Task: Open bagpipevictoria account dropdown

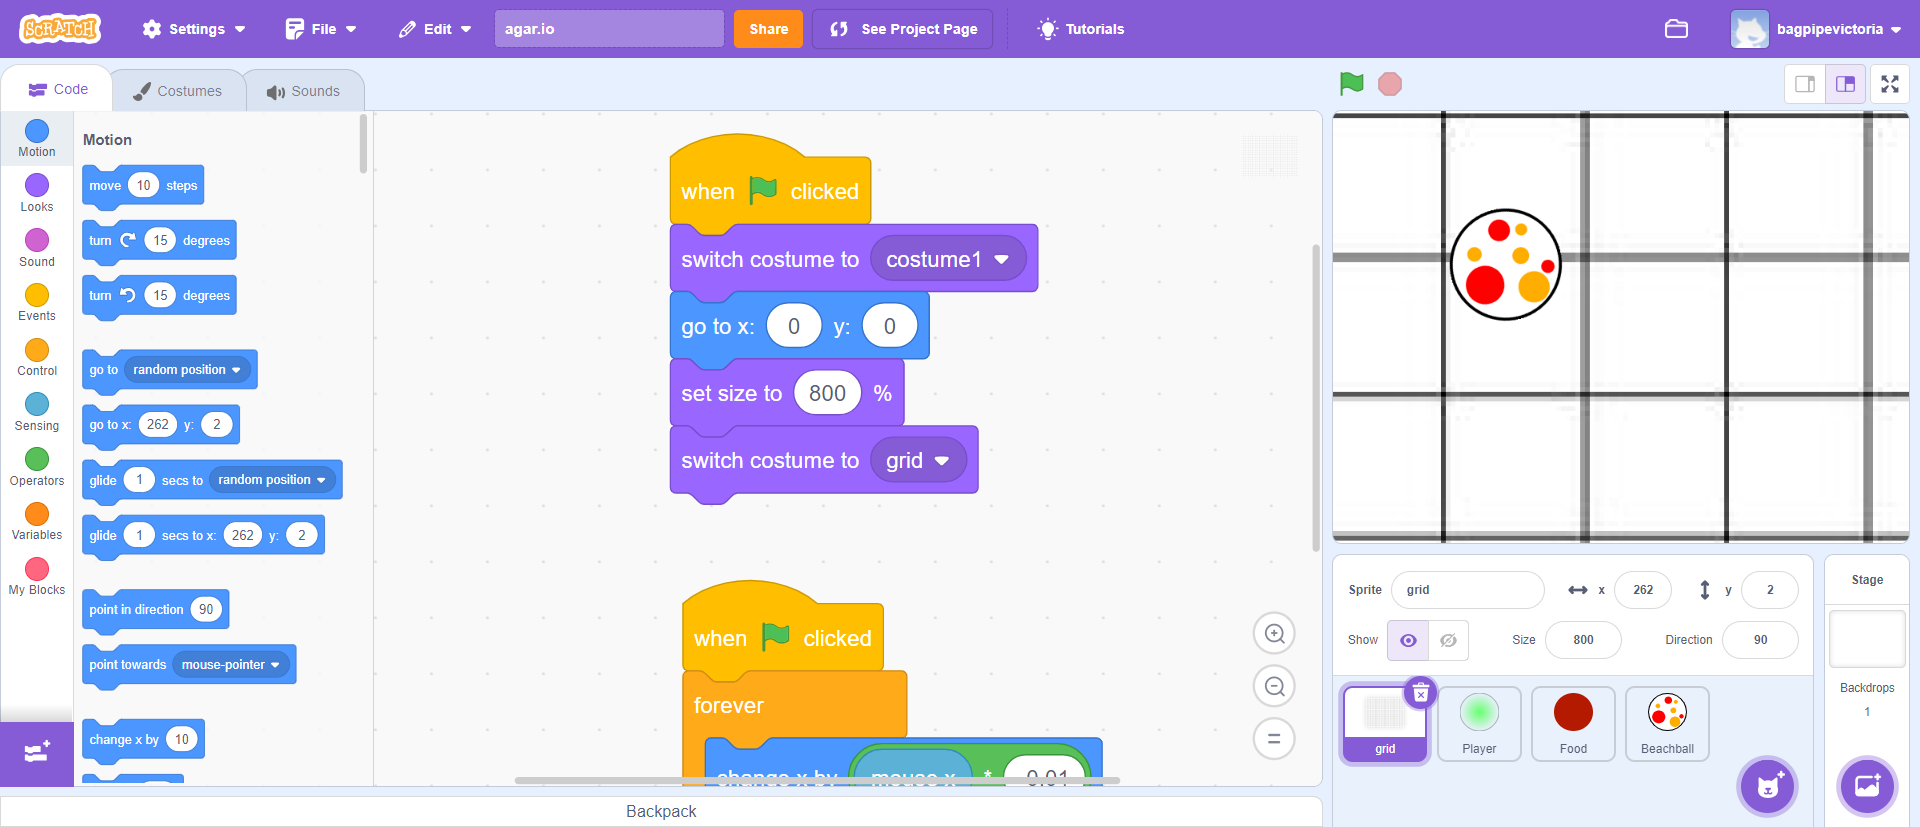Action: [1816, 29]
